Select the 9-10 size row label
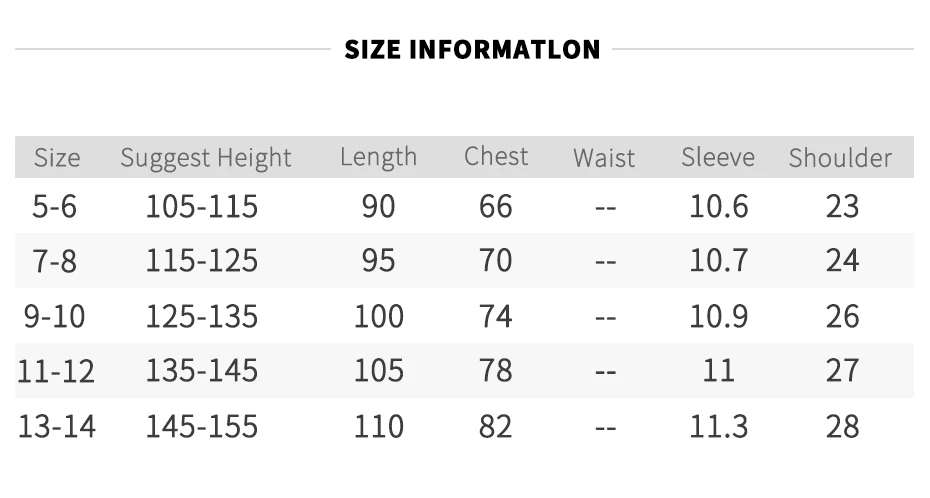Image resolution: width=930 pixels, height=498 pixels. coord(55,316)
